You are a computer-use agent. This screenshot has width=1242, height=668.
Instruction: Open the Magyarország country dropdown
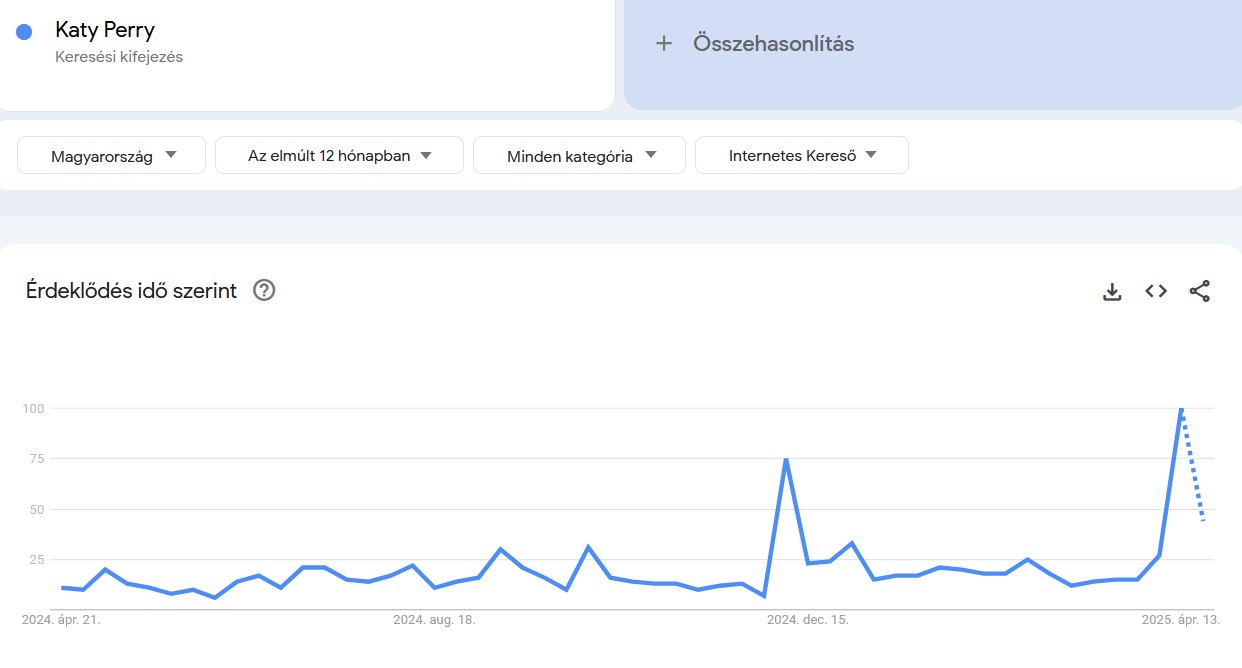tap(112, 155)
